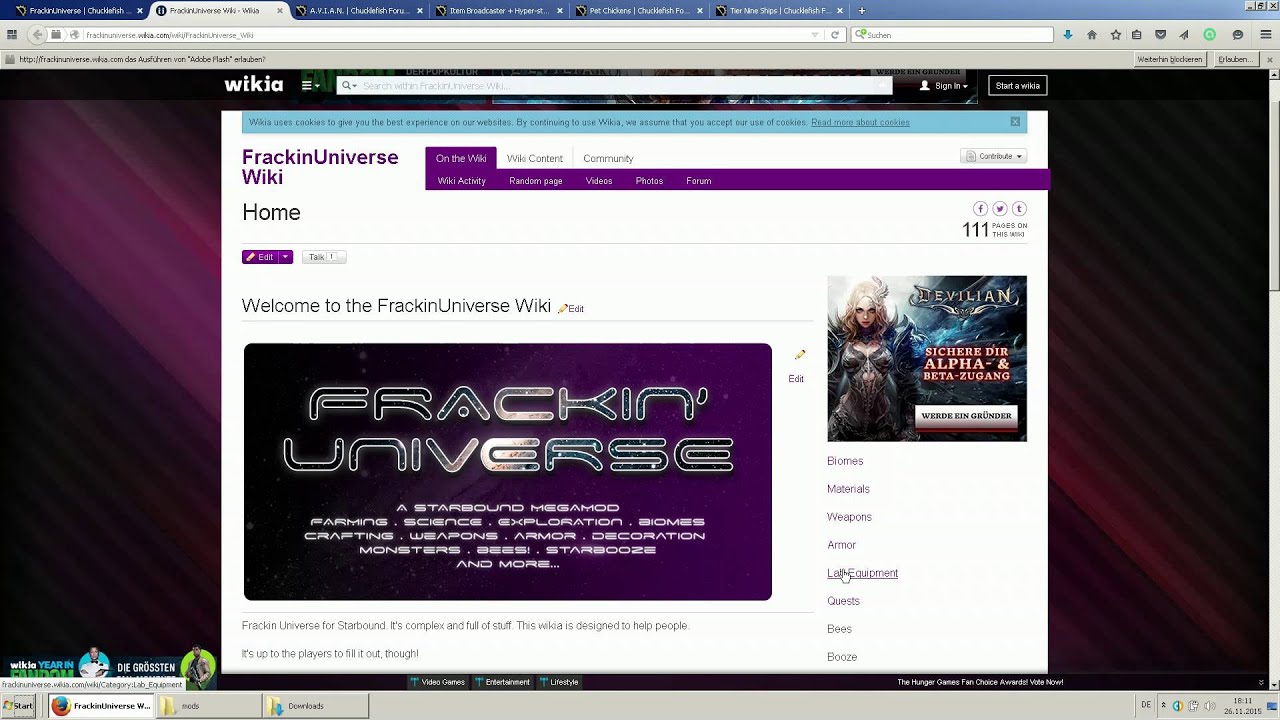Viewport: 1280px width, 720px height.
Task: Open the Contribute dropdown
Action: [x=993, y=156]
